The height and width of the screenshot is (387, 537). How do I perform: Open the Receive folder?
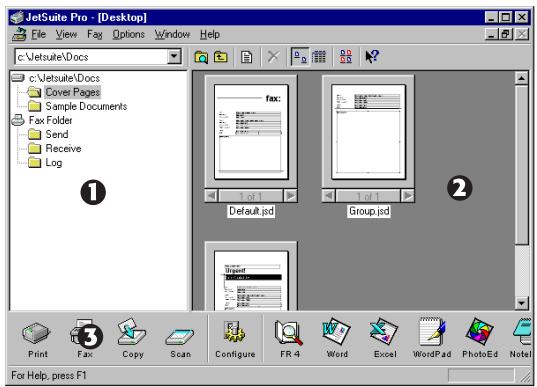[64, 148]
